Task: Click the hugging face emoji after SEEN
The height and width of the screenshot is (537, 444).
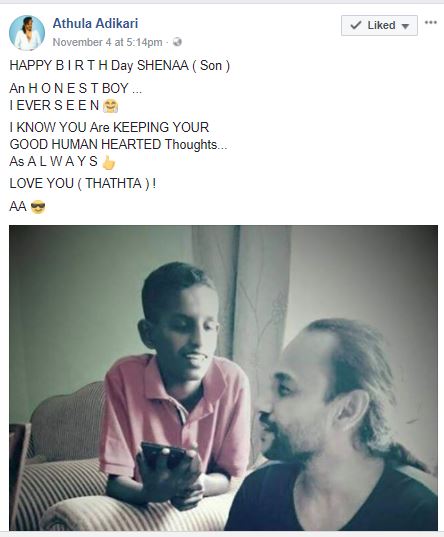Action: 110,105
